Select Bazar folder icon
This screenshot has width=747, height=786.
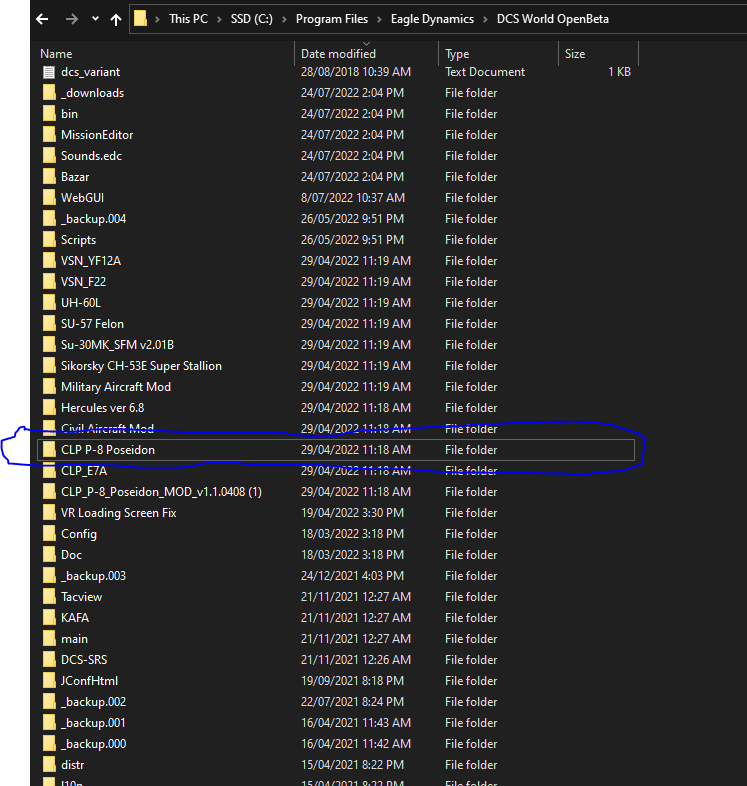49,177
